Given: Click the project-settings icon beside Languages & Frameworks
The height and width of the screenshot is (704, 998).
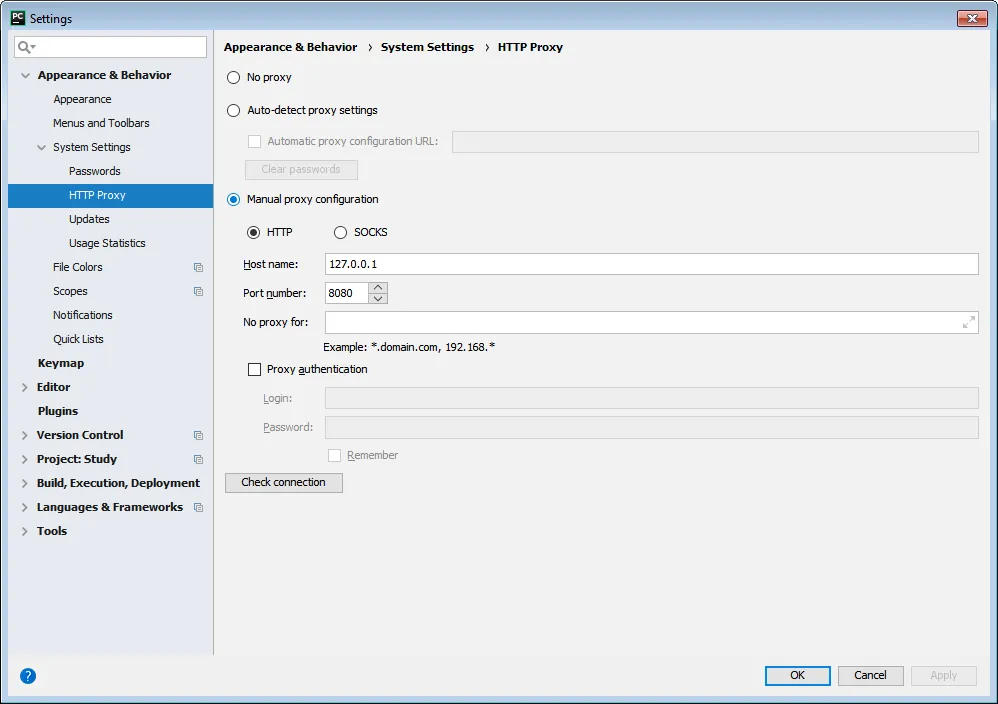Looking at the screenshot, I should (x=196, y=507).
